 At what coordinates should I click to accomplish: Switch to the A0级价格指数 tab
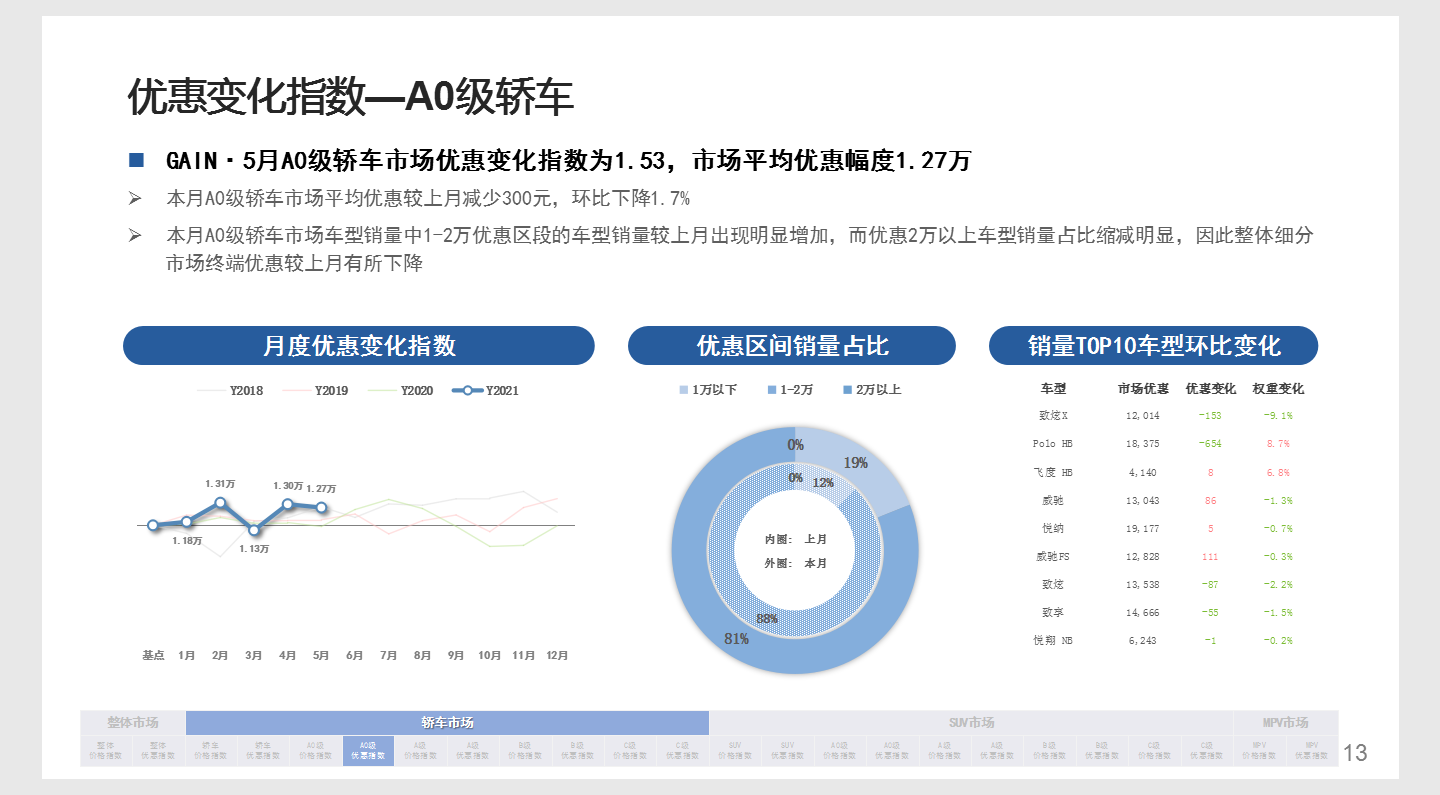click(x=317, y=750)
